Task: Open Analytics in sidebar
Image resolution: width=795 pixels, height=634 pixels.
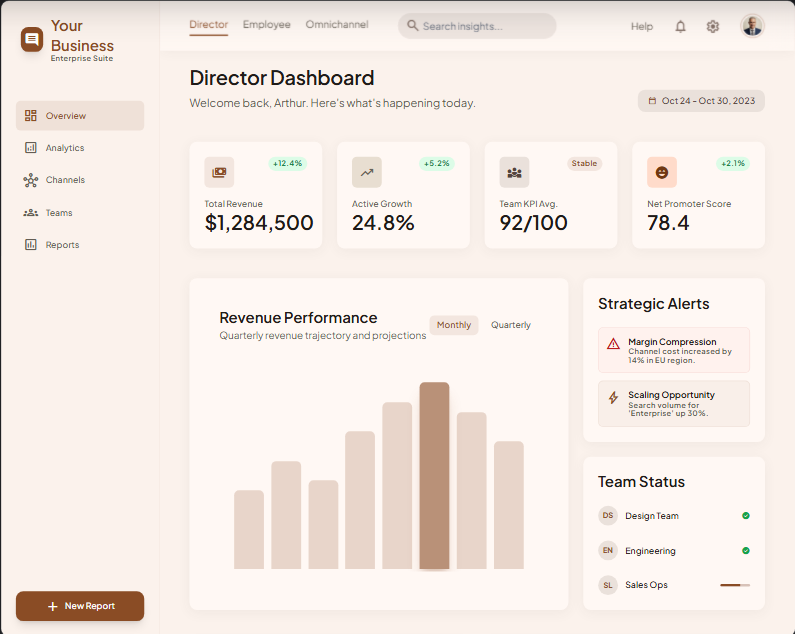Action: 80,148
